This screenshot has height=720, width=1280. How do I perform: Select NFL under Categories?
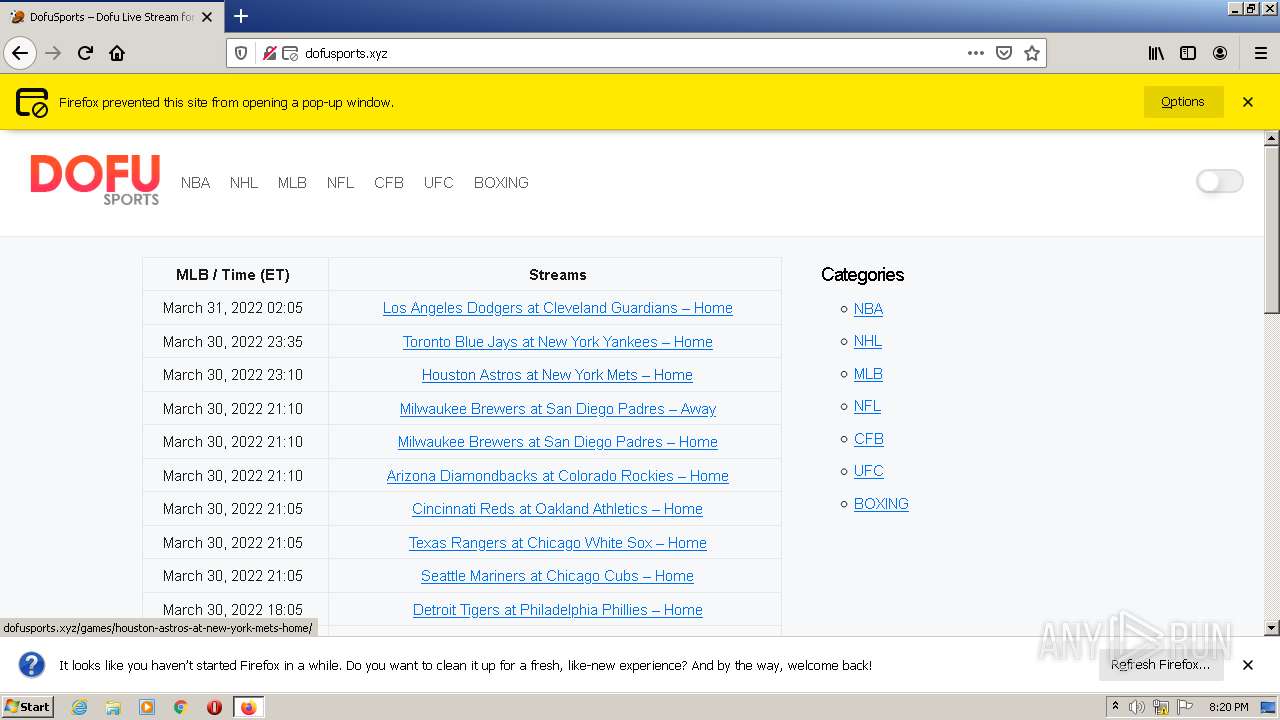(867, 406)
